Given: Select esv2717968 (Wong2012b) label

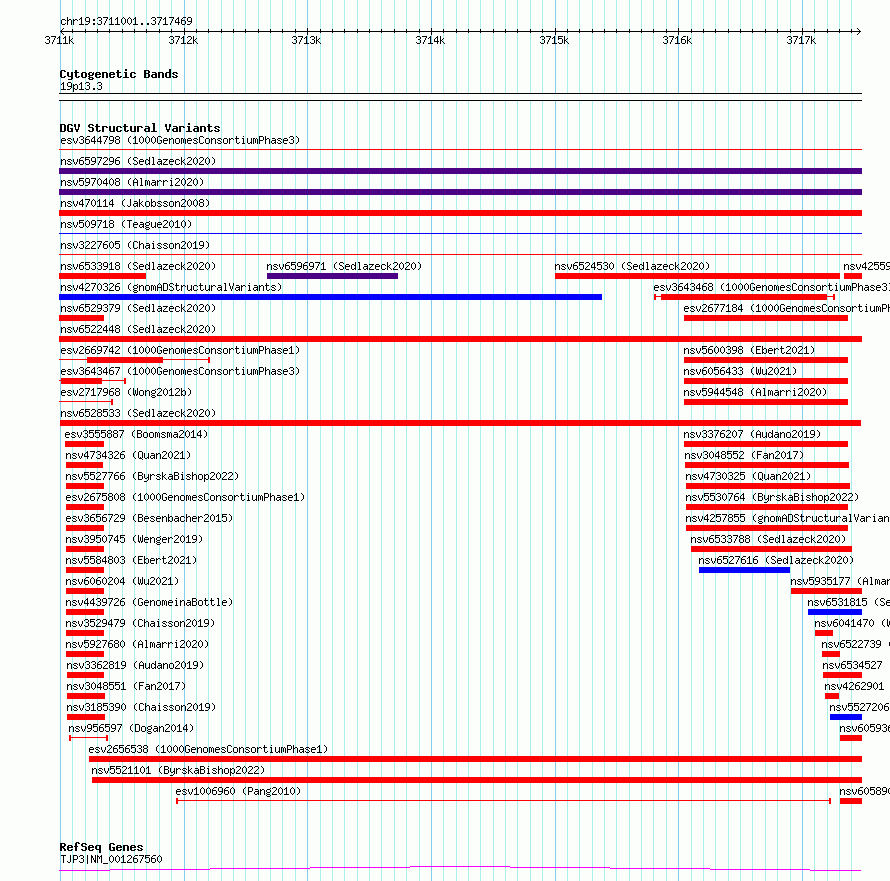Looking at the screenshot, I should [126, 392].
